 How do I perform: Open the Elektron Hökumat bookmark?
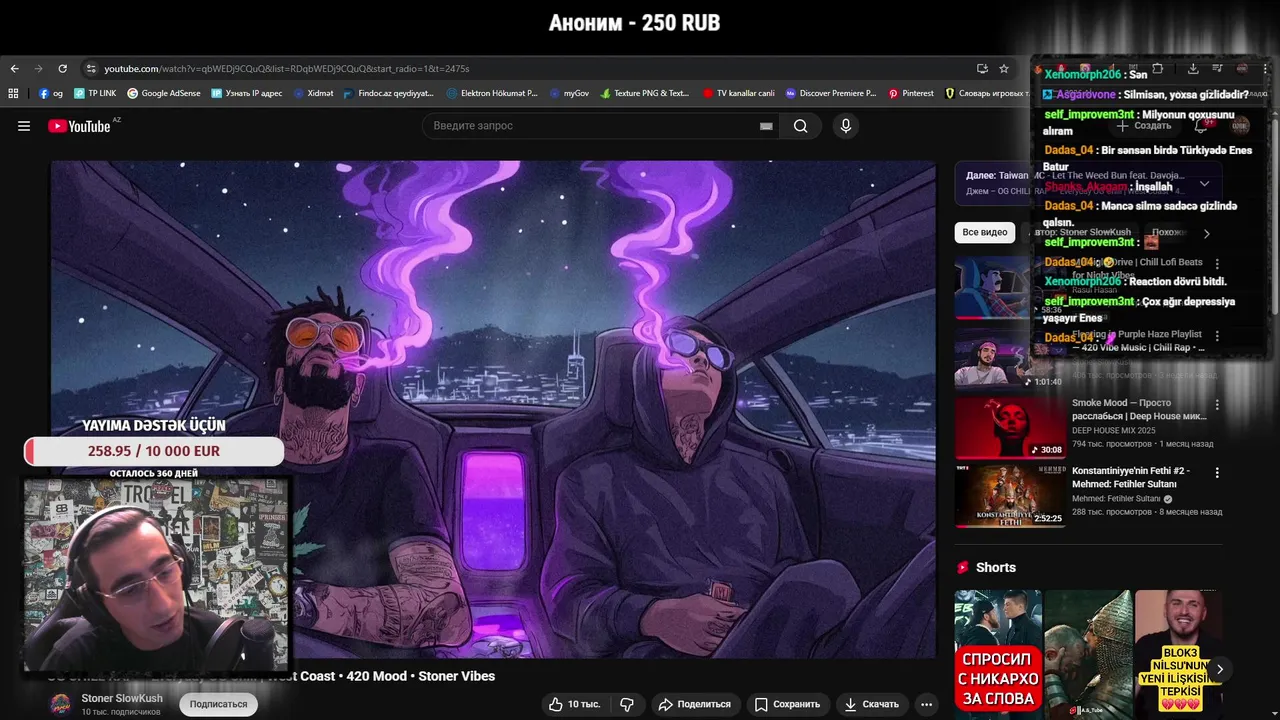492,93
